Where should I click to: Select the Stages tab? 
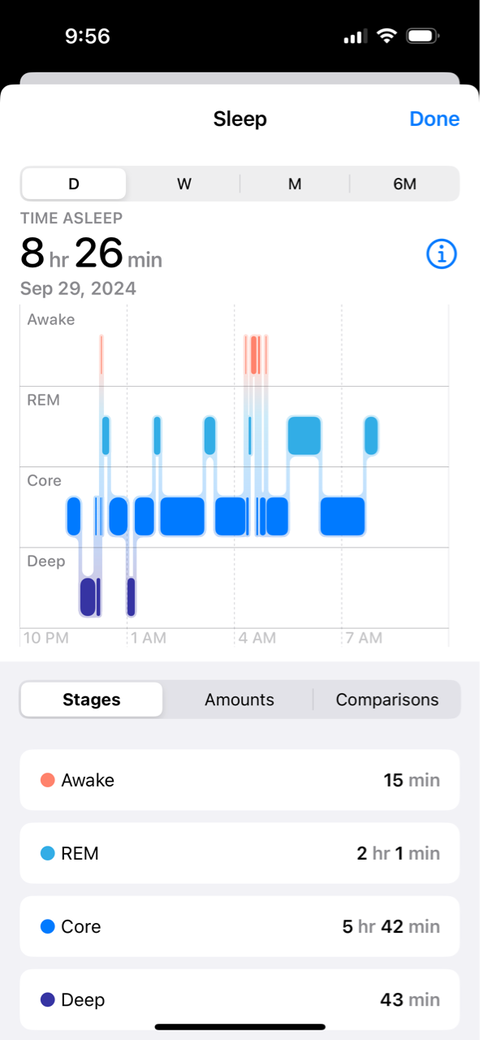(91, 700)
